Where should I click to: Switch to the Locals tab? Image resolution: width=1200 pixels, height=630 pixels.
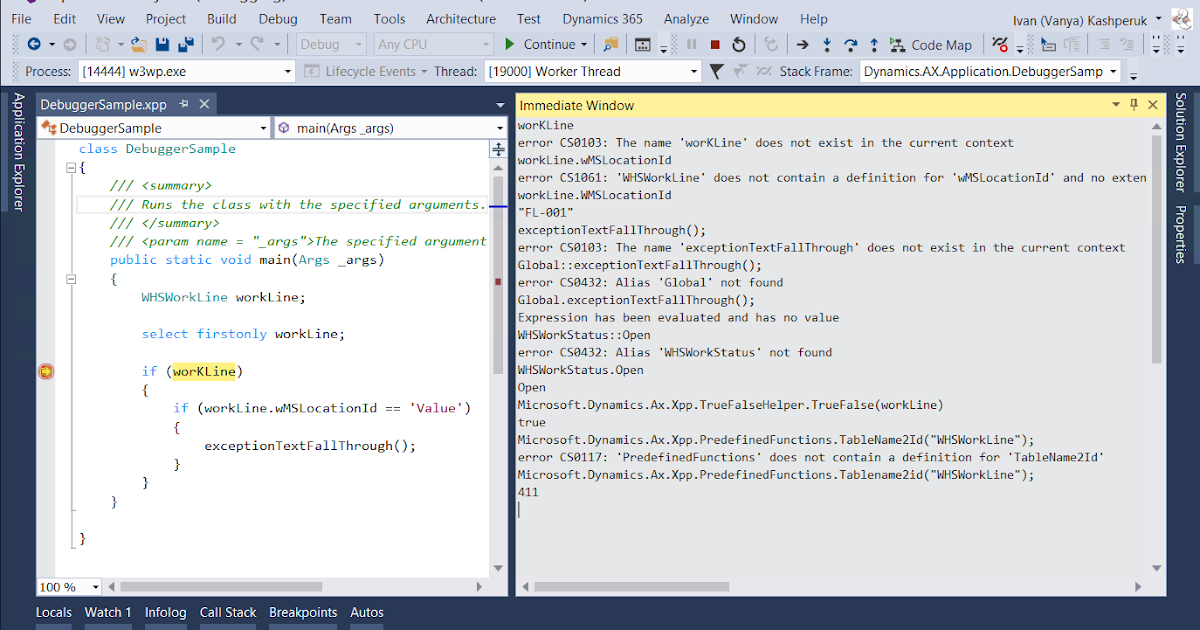54,612
